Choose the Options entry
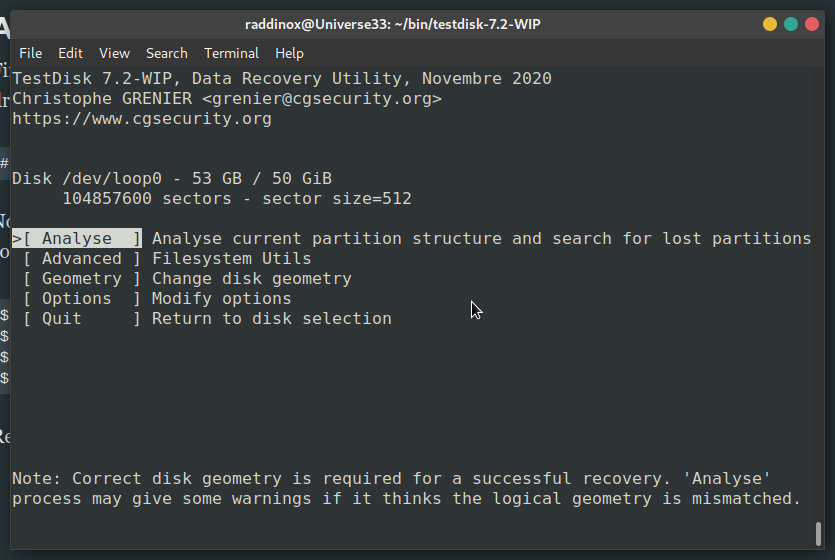Image resolution: width=835 pixels, height=560 pixels. coord(81,299)
